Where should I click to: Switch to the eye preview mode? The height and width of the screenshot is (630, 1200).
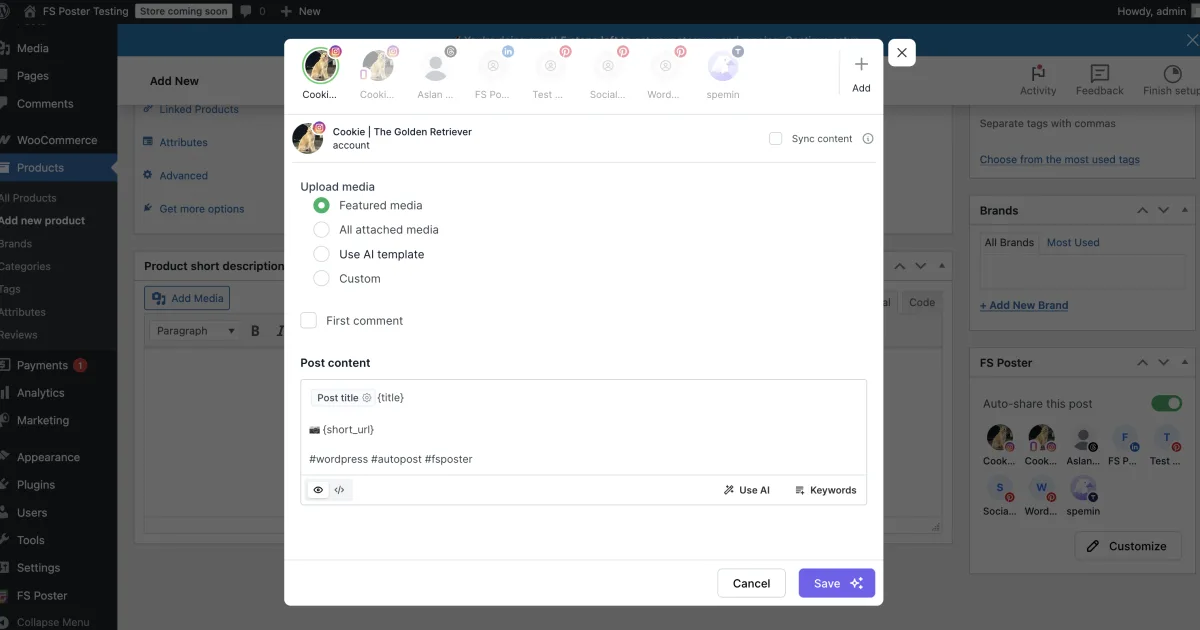point(318,490)
